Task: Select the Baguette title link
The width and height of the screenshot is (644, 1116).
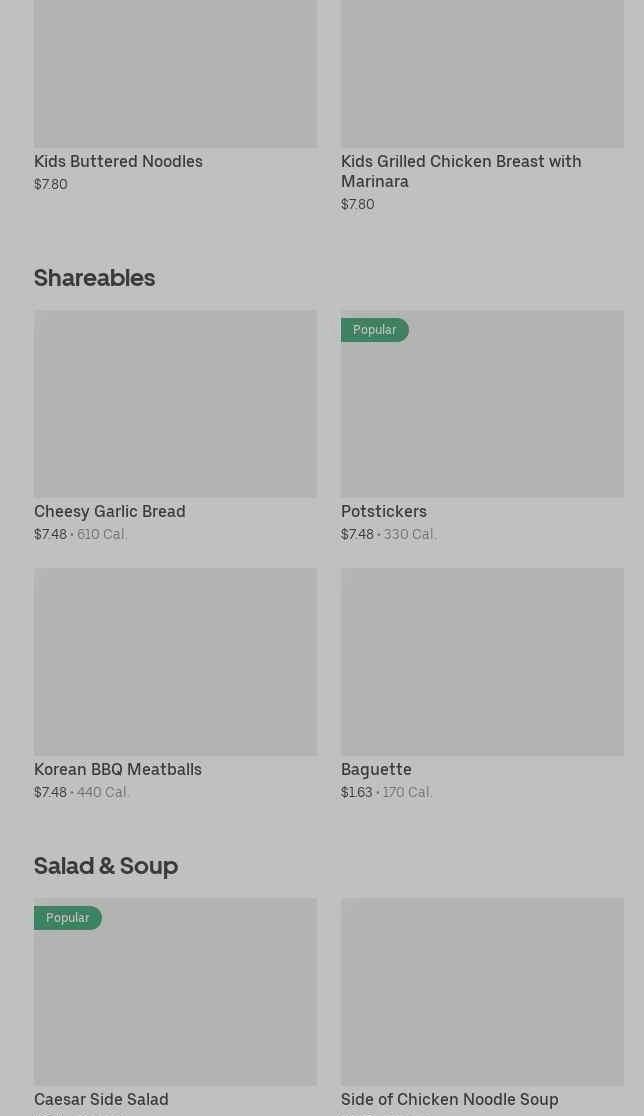Action: coord(376,769)
